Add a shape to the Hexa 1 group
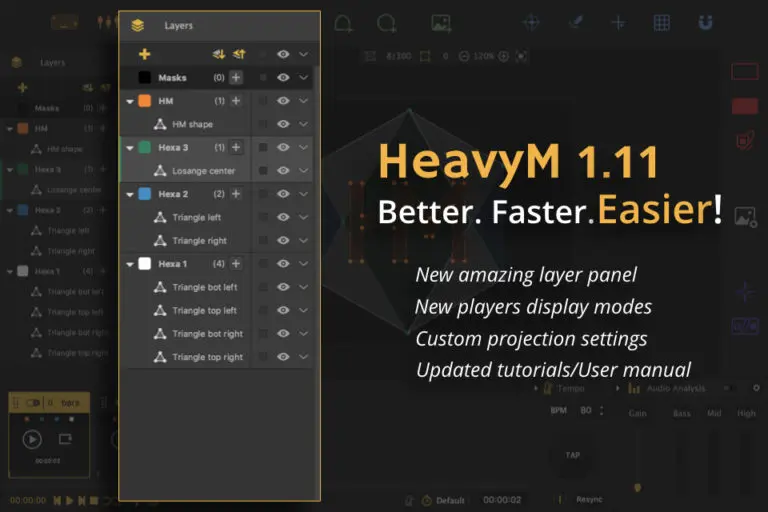Viewport: 768px width, 512px height. [236, 264]
